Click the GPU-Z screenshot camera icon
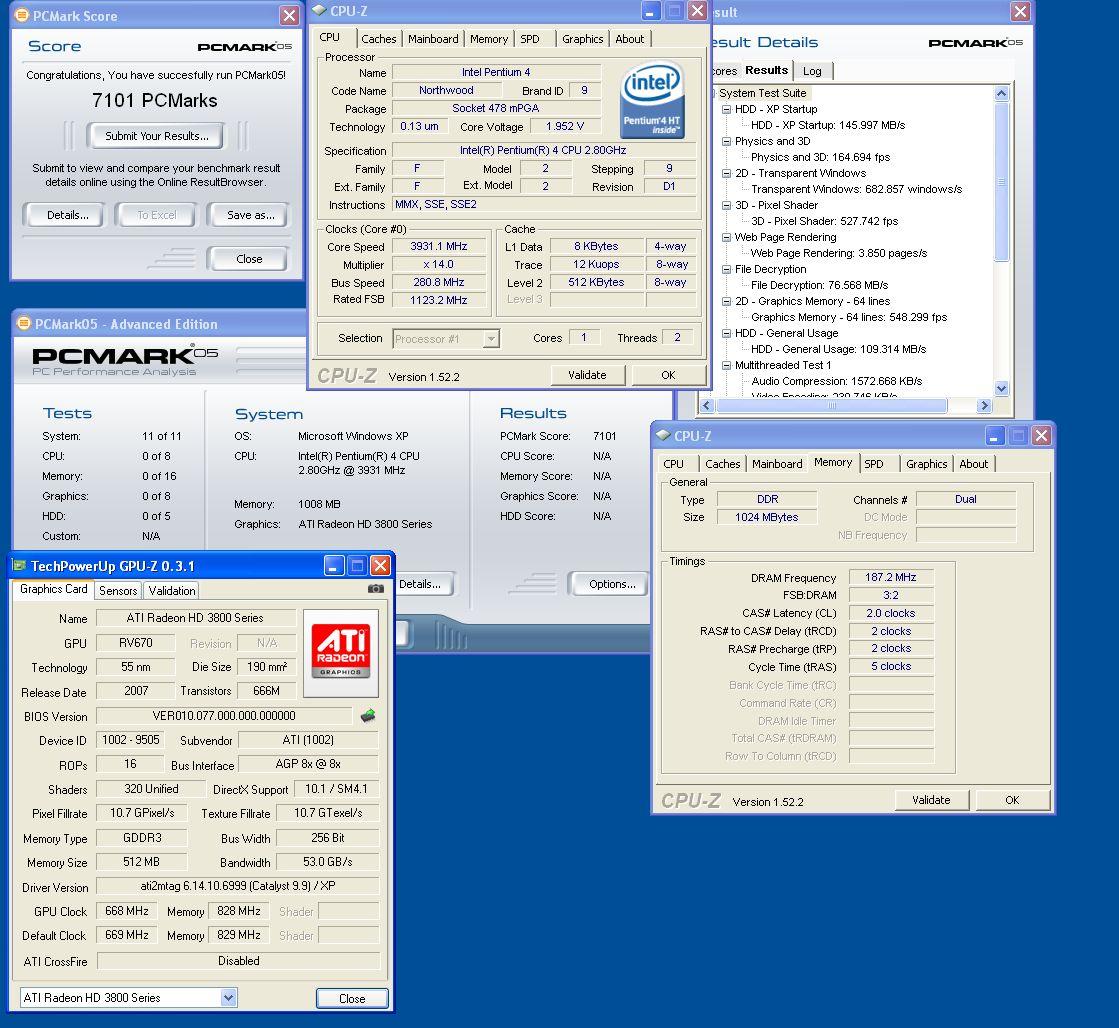The height and width of the screenshot is (1028, 1119). (x=375, y=589)
